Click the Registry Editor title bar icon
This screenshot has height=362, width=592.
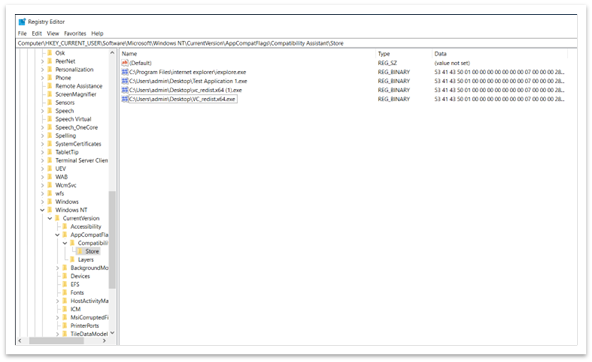pyautogui.click(x=22, y=22)
